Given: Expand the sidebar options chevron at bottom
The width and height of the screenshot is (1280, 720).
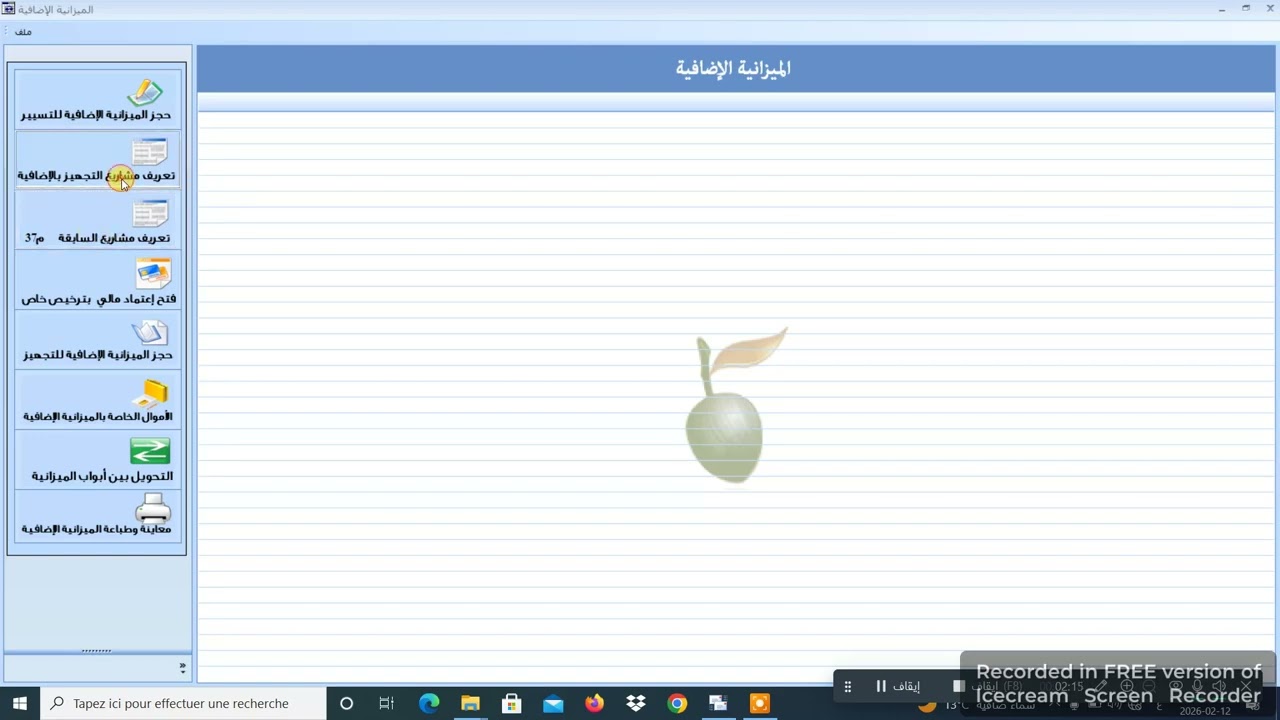Looking at the screenshot, I should point(182,667).
